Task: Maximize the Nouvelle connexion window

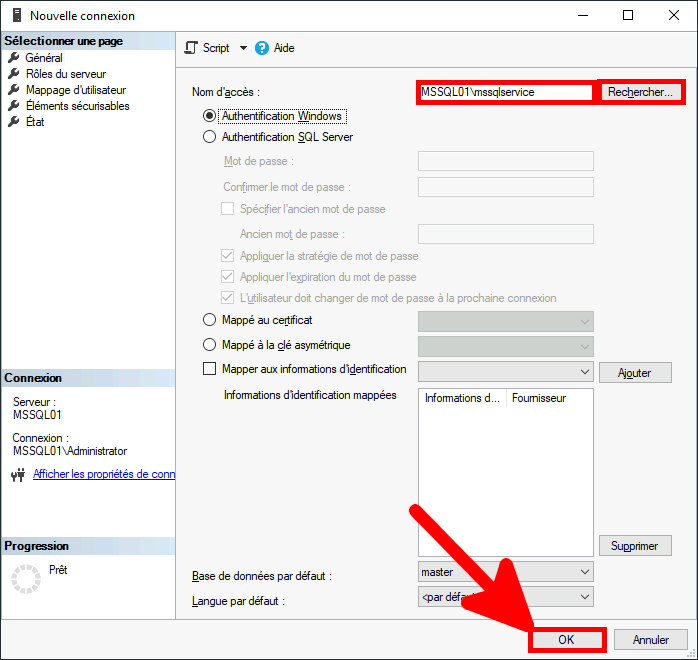Action: [x=628, y=15]
